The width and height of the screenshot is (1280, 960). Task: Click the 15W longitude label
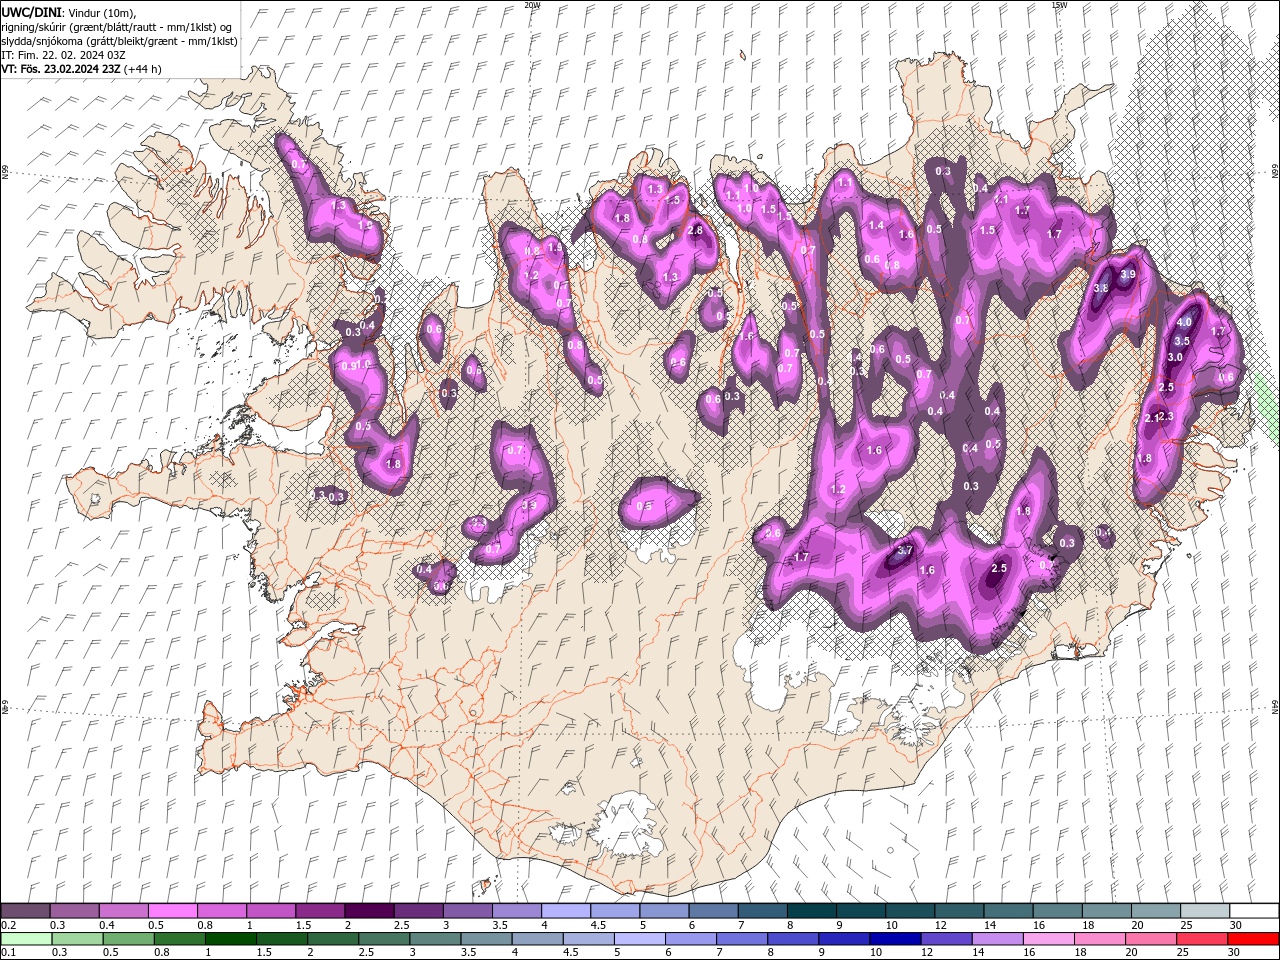1059,5
